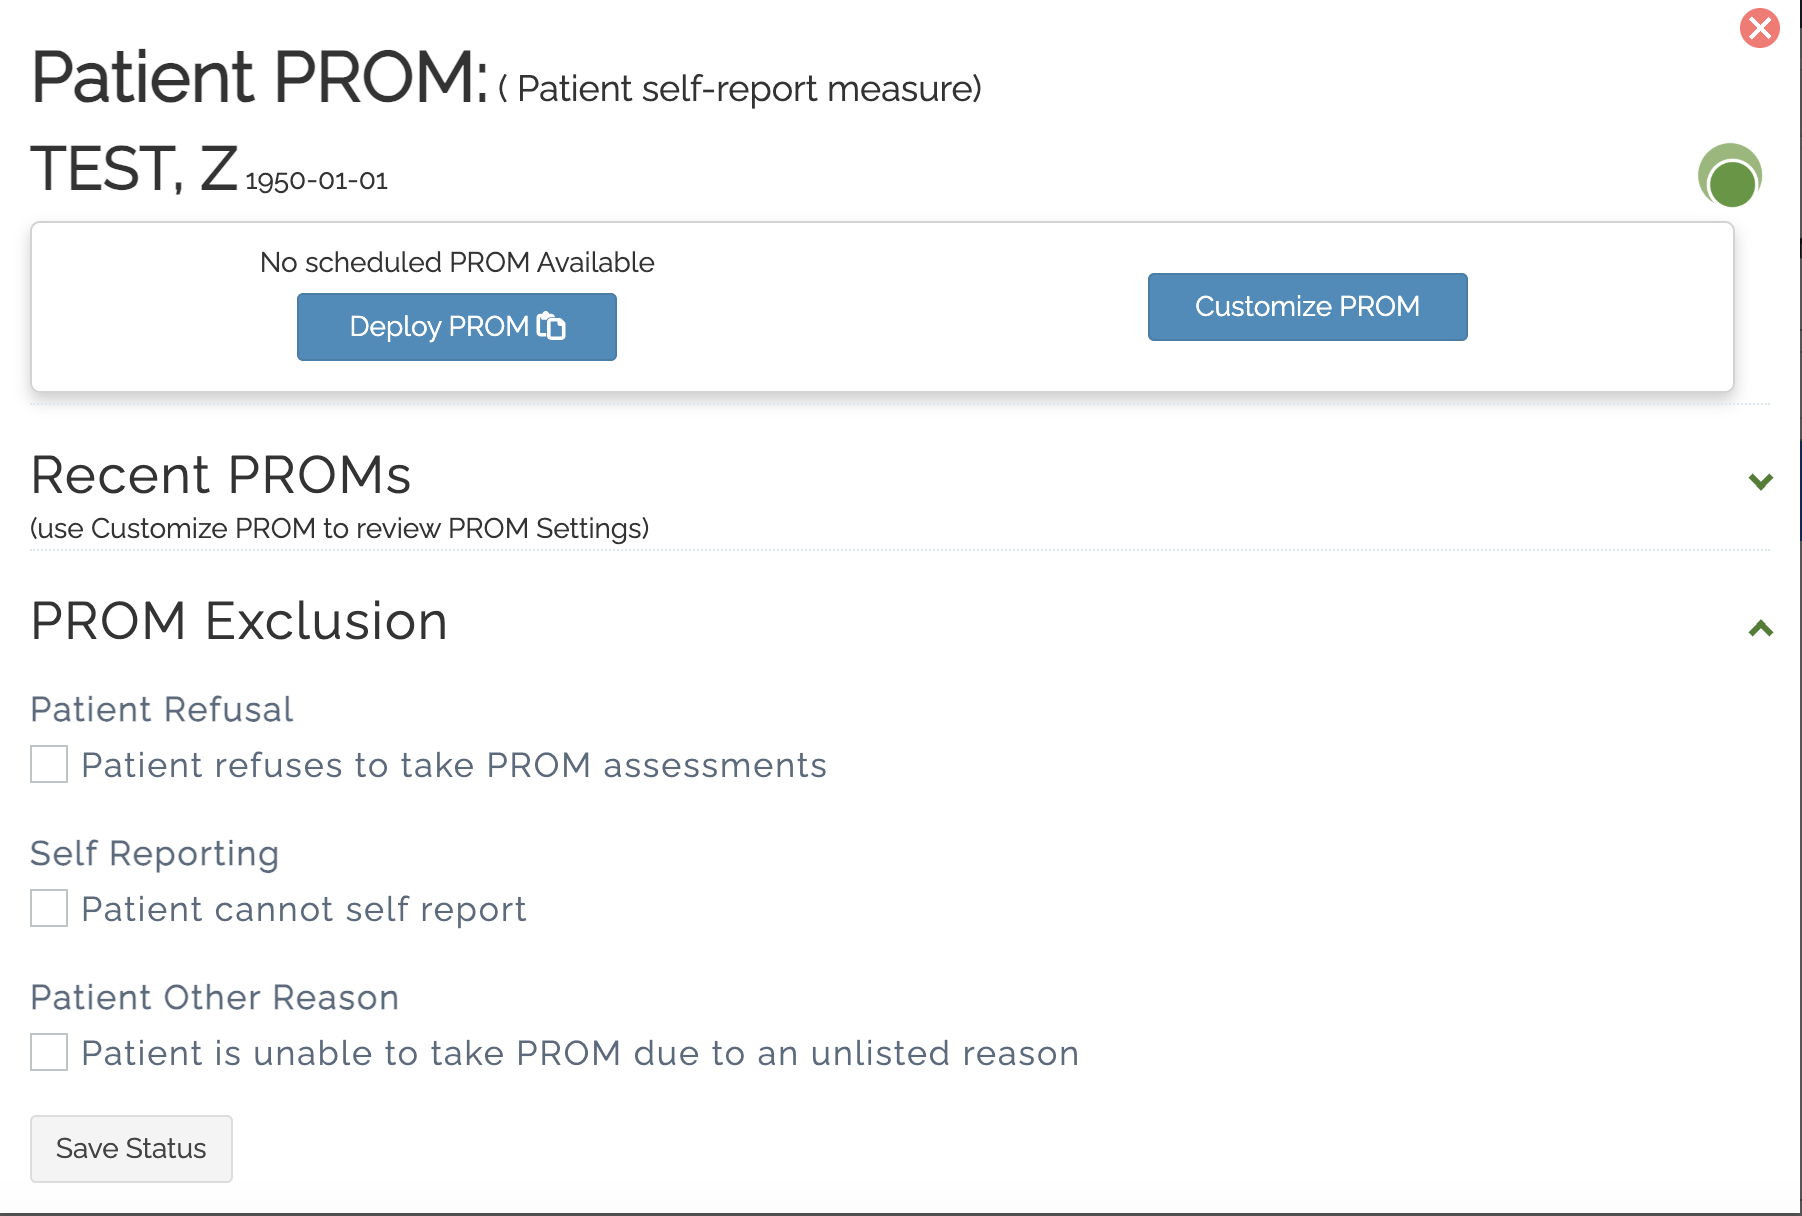Click the status dot near the patient name
This screenshot has width=1802, height=1216.
click(x=1729, y=176)
